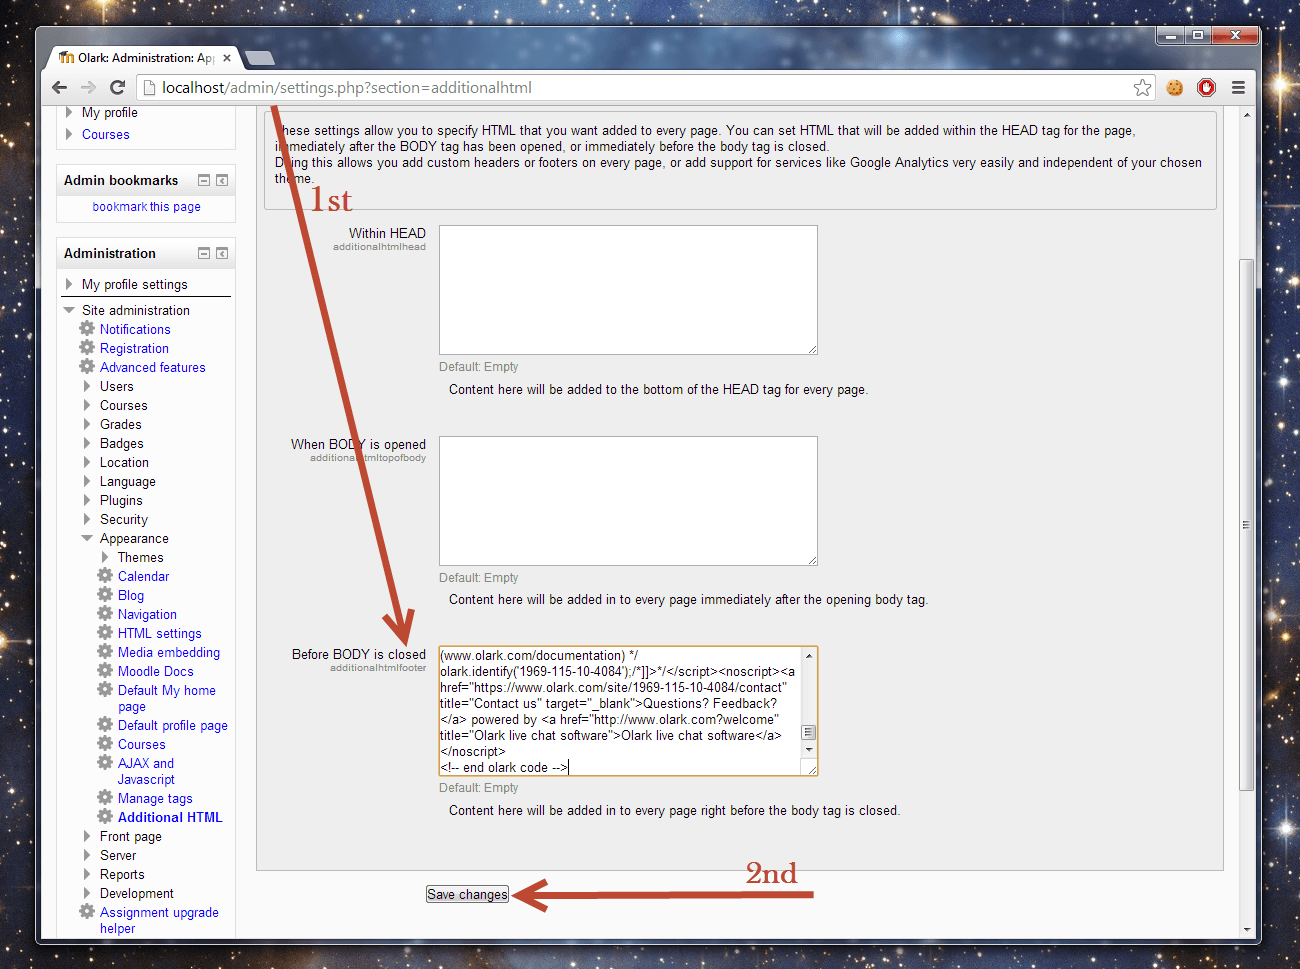Hide the Administration block
This screenshot has height=969, width=1300.
pyautogui.click(x=204, y=254)
